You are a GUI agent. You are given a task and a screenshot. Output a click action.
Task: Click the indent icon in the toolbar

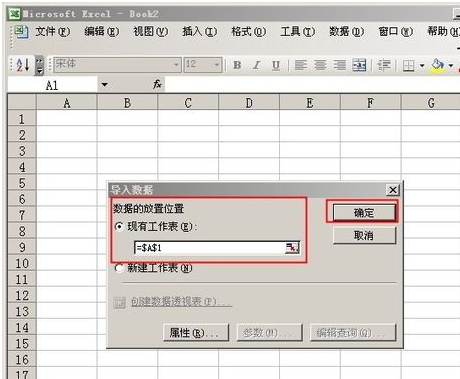(x=384, y=65)
